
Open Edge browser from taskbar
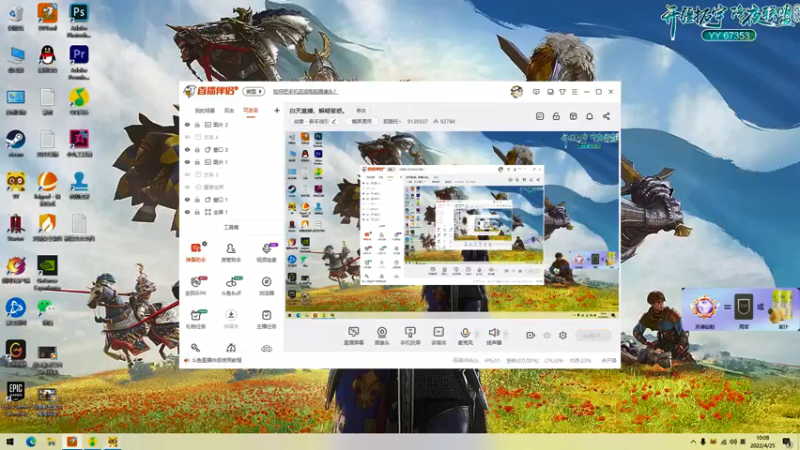31,442
